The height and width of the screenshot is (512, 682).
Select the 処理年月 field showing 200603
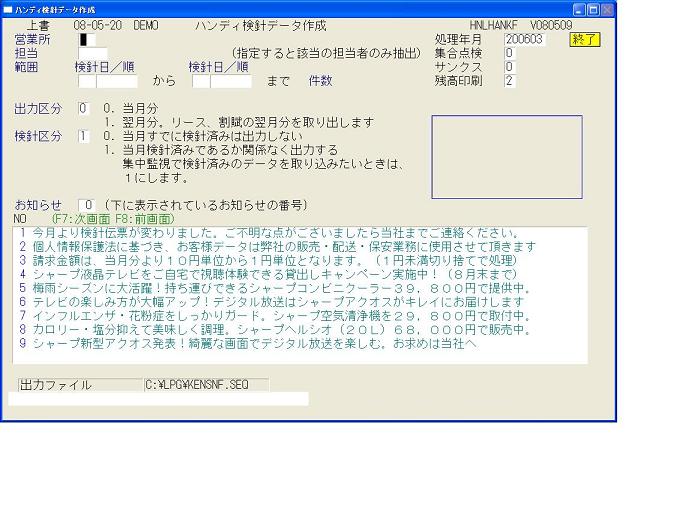pyautogui.click(x=525, y=40)
